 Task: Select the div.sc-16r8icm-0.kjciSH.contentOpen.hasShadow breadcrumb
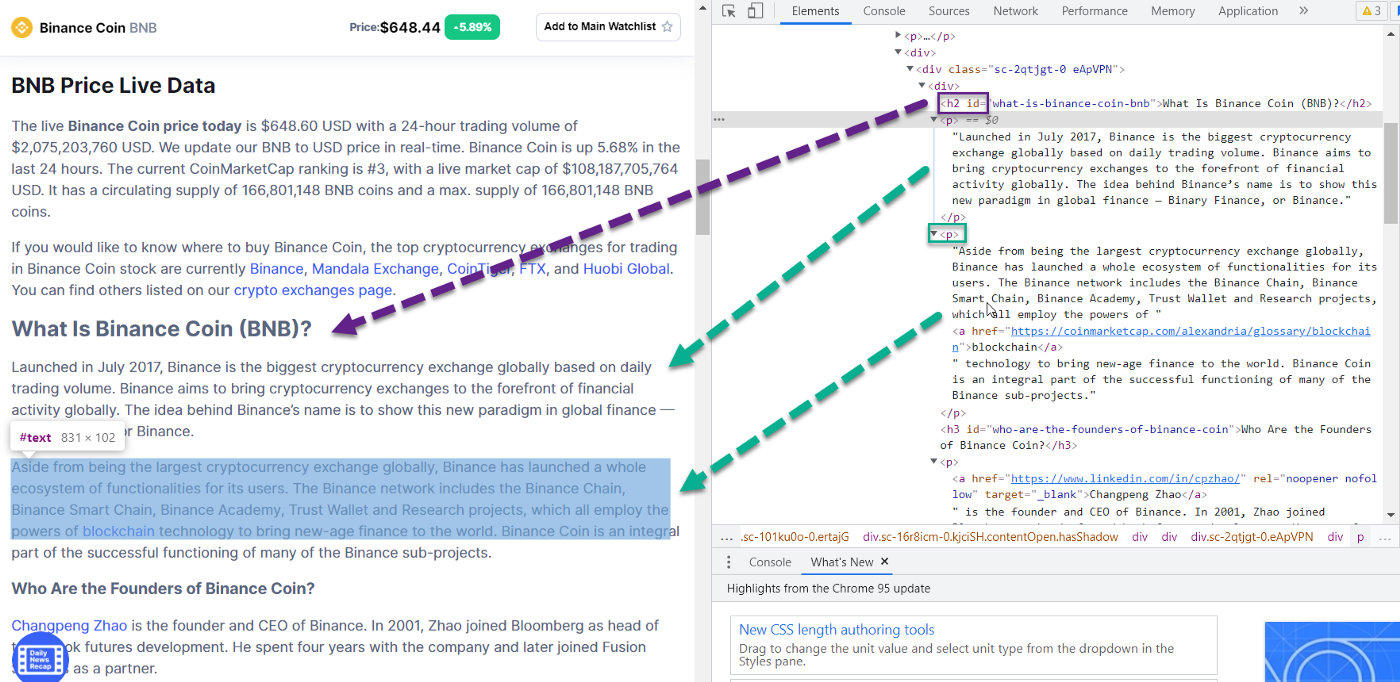pyautogui.click(x=990, y=537)
